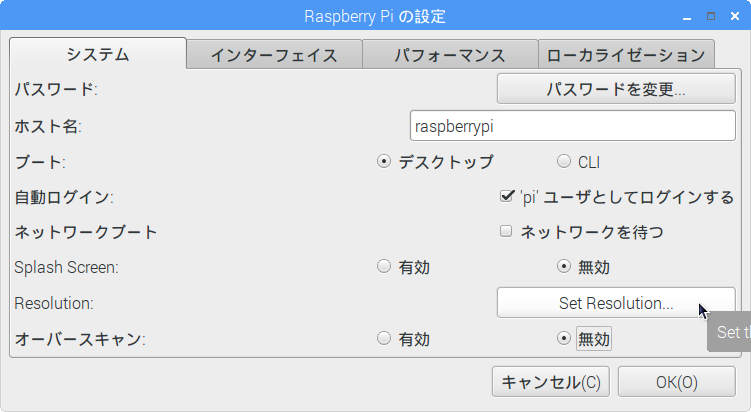Screen dimensions: 751x412
Task: Click the ホスト名 field containing raspberrypi
Action: [572, 126]
